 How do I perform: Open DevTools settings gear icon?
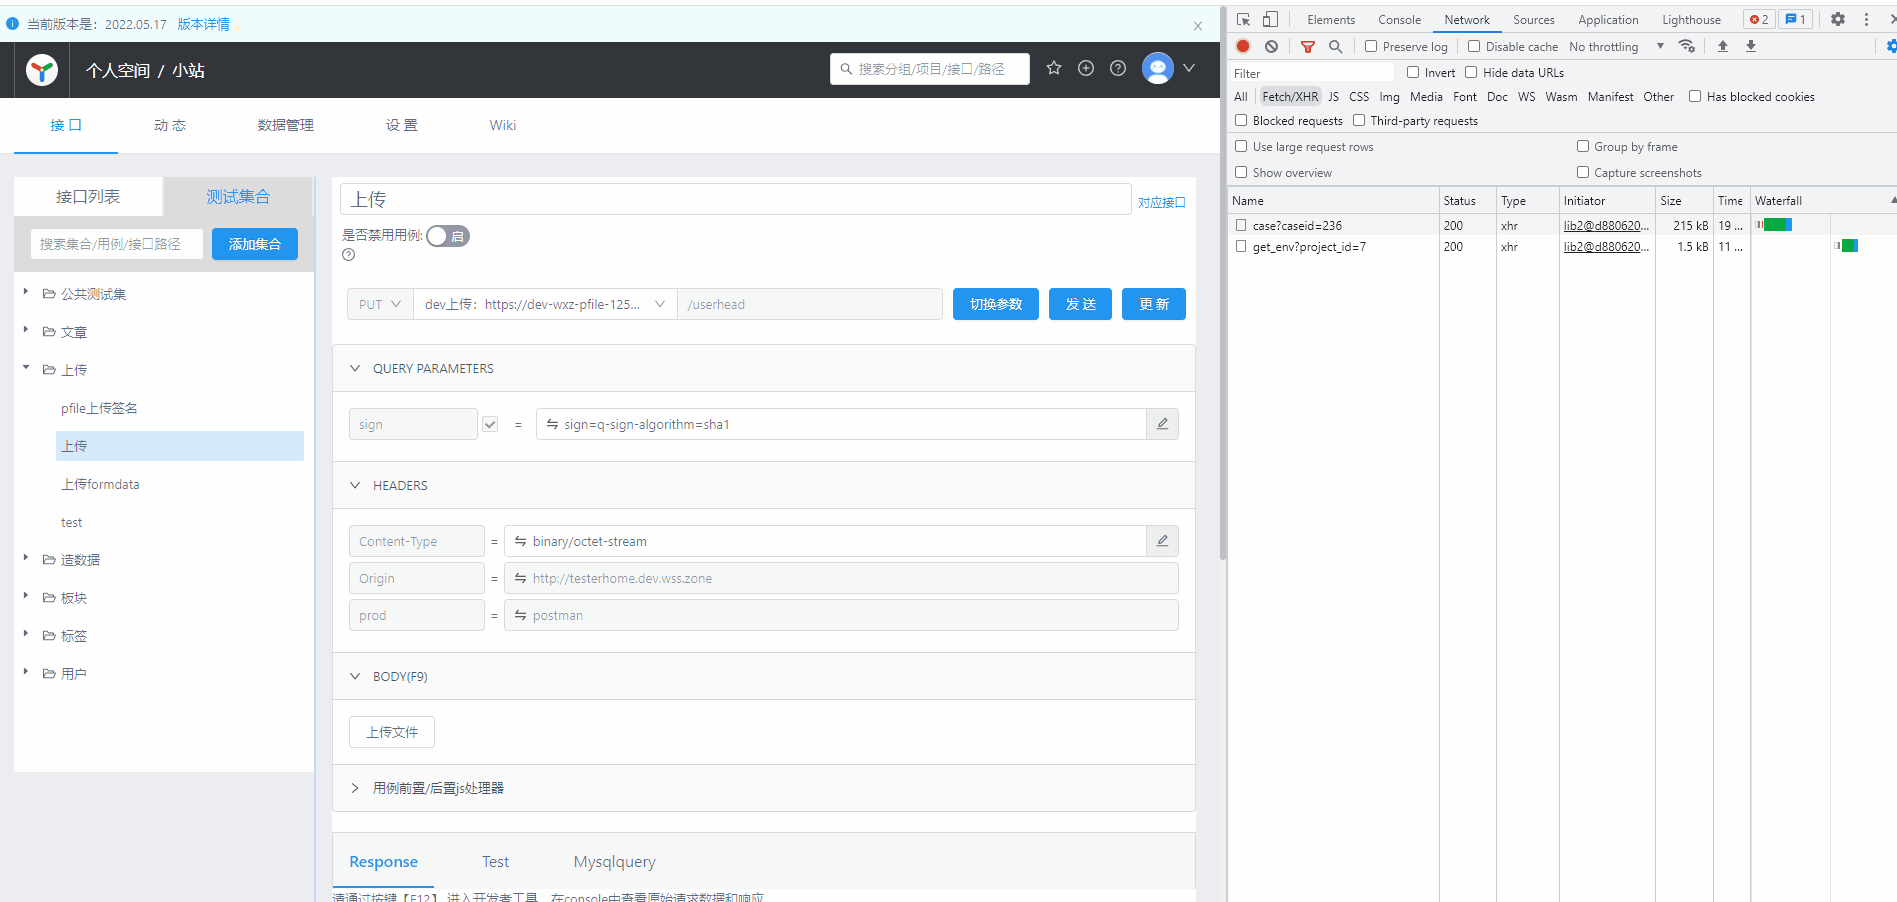(1838, 19)
